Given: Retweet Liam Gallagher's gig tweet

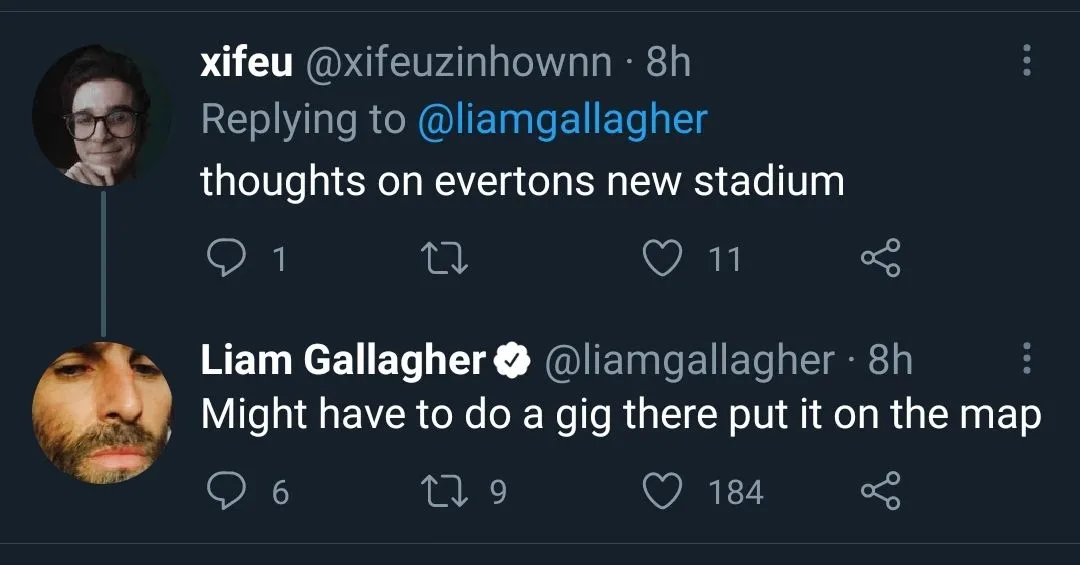Looking at the screenshot, I should 440,491.
